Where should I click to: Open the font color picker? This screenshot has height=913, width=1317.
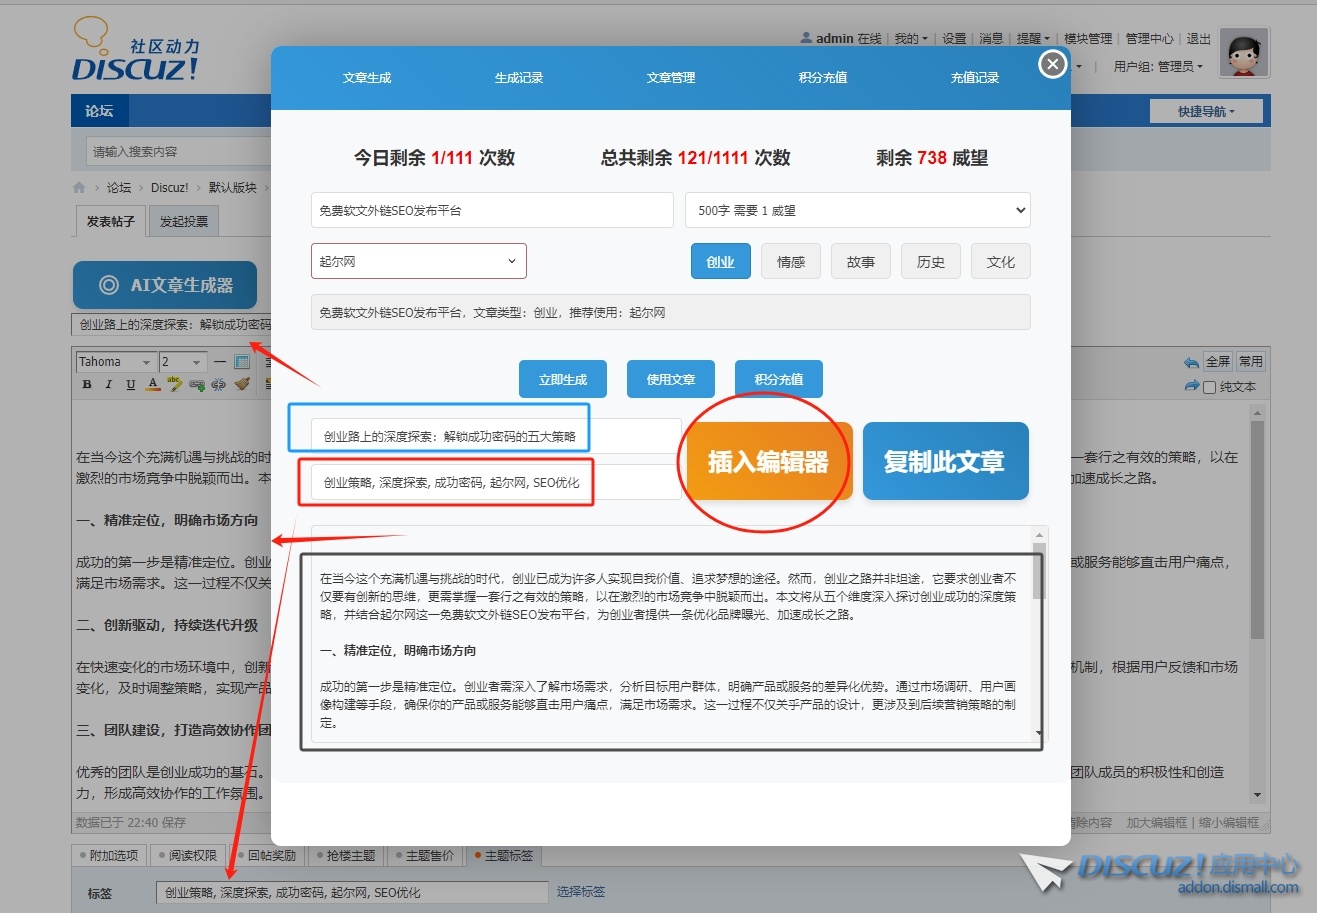pos(152,384)
